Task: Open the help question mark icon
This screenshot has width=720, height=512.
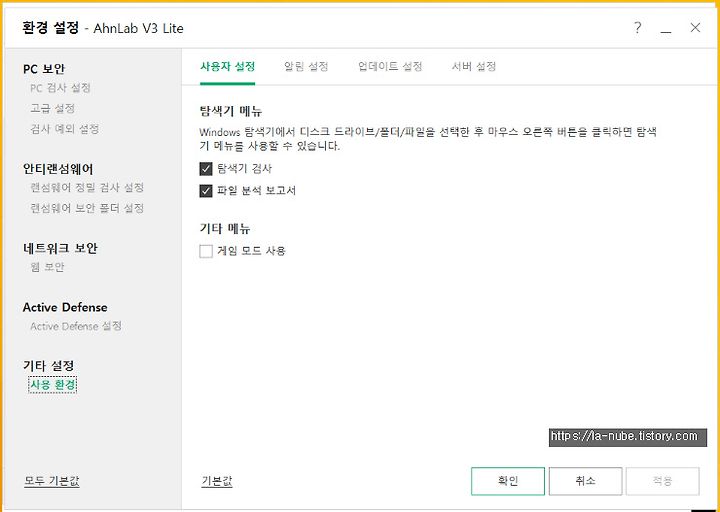Action: click(x=637, y=28)
